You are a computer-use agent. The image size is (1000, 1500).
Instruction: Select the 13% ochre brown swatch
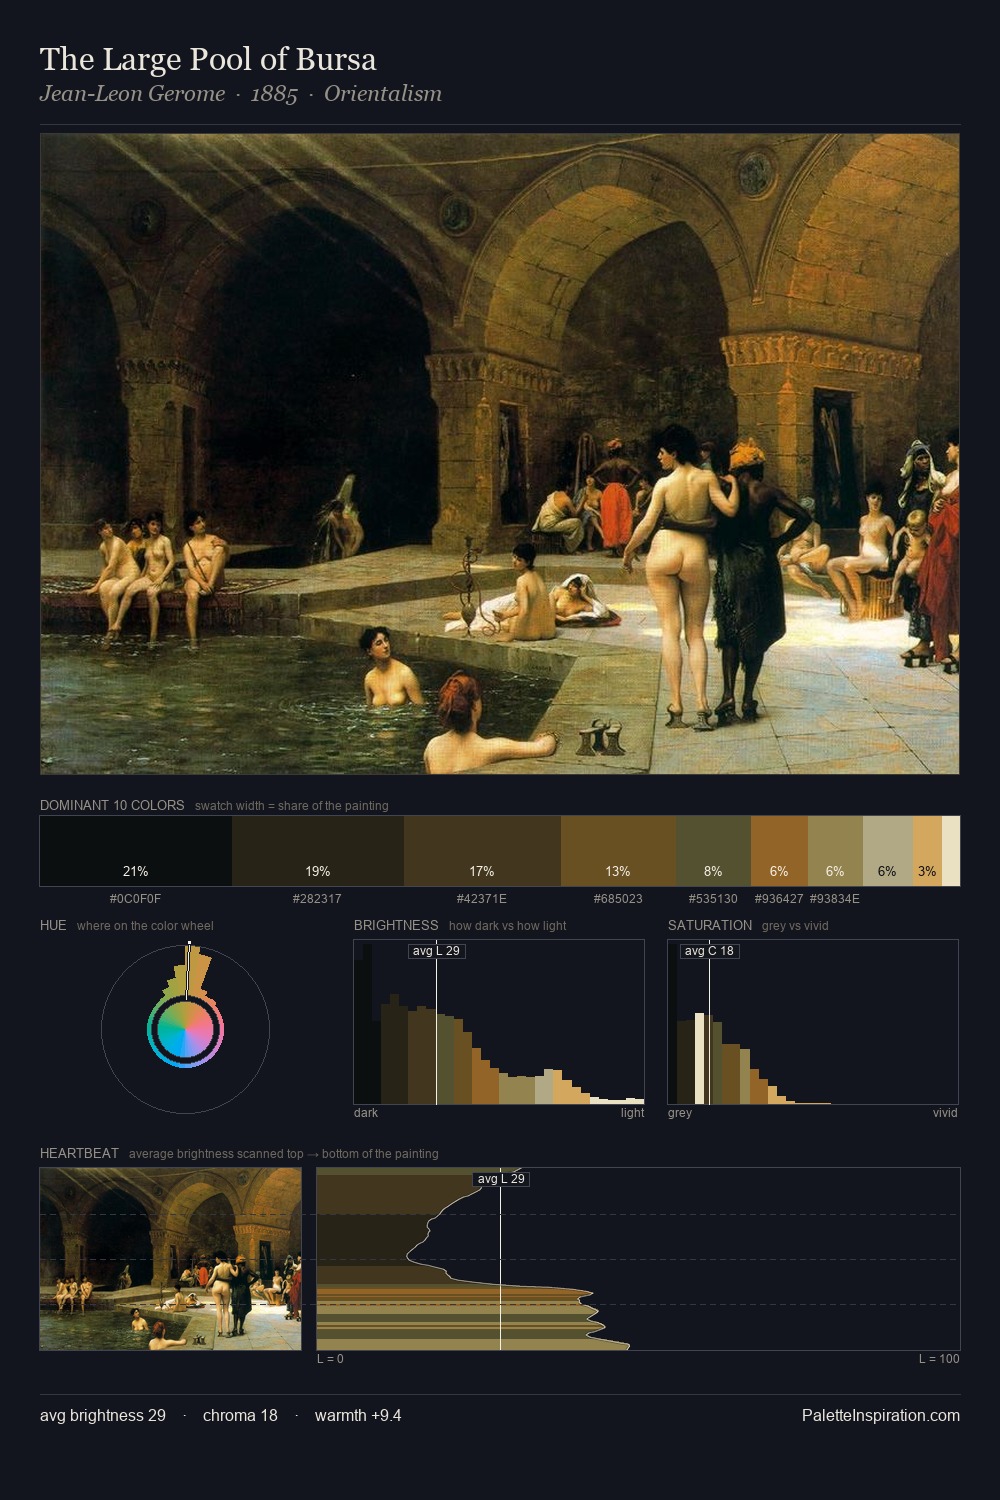pos(618,851)
